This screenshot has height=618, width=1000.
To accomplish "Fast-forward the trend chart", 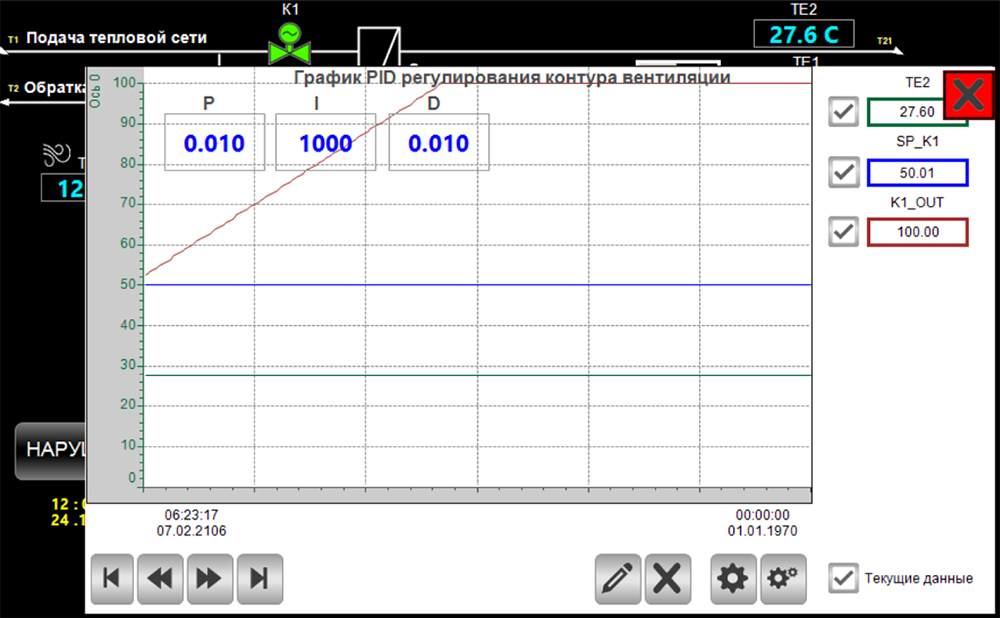I will click(209, 577).
